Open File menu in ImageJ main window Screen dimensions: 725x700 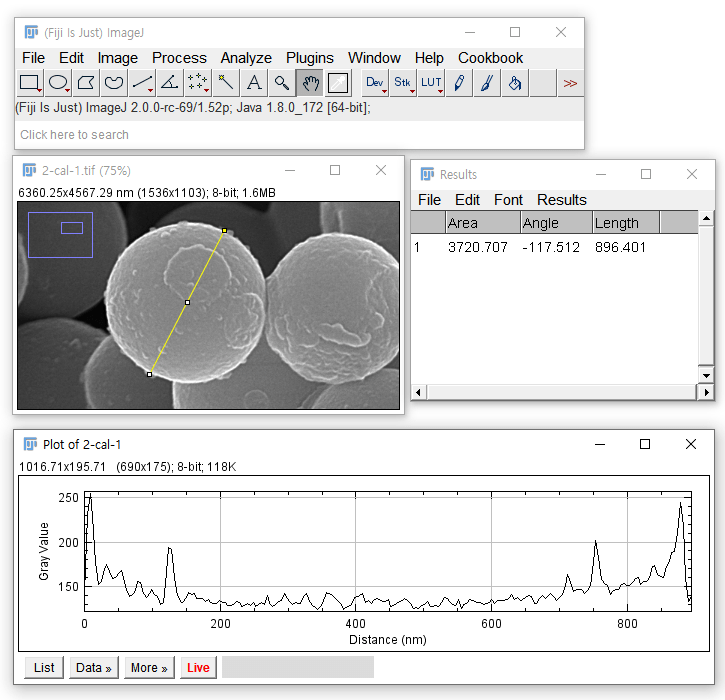[x=33, y=58]
